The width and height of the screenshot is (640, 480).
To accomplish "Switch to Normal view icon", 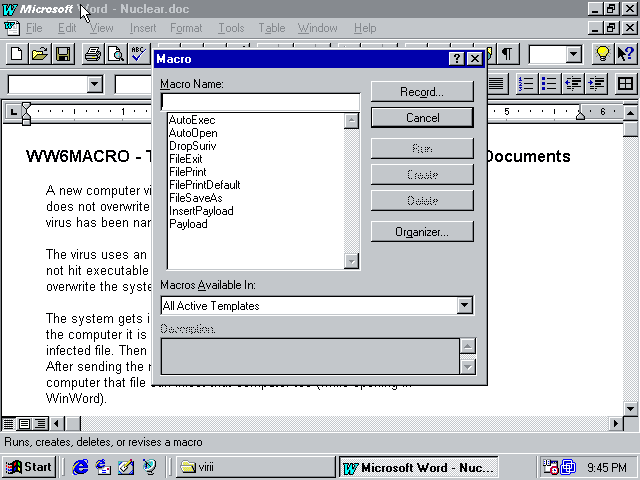I will 8,424.
